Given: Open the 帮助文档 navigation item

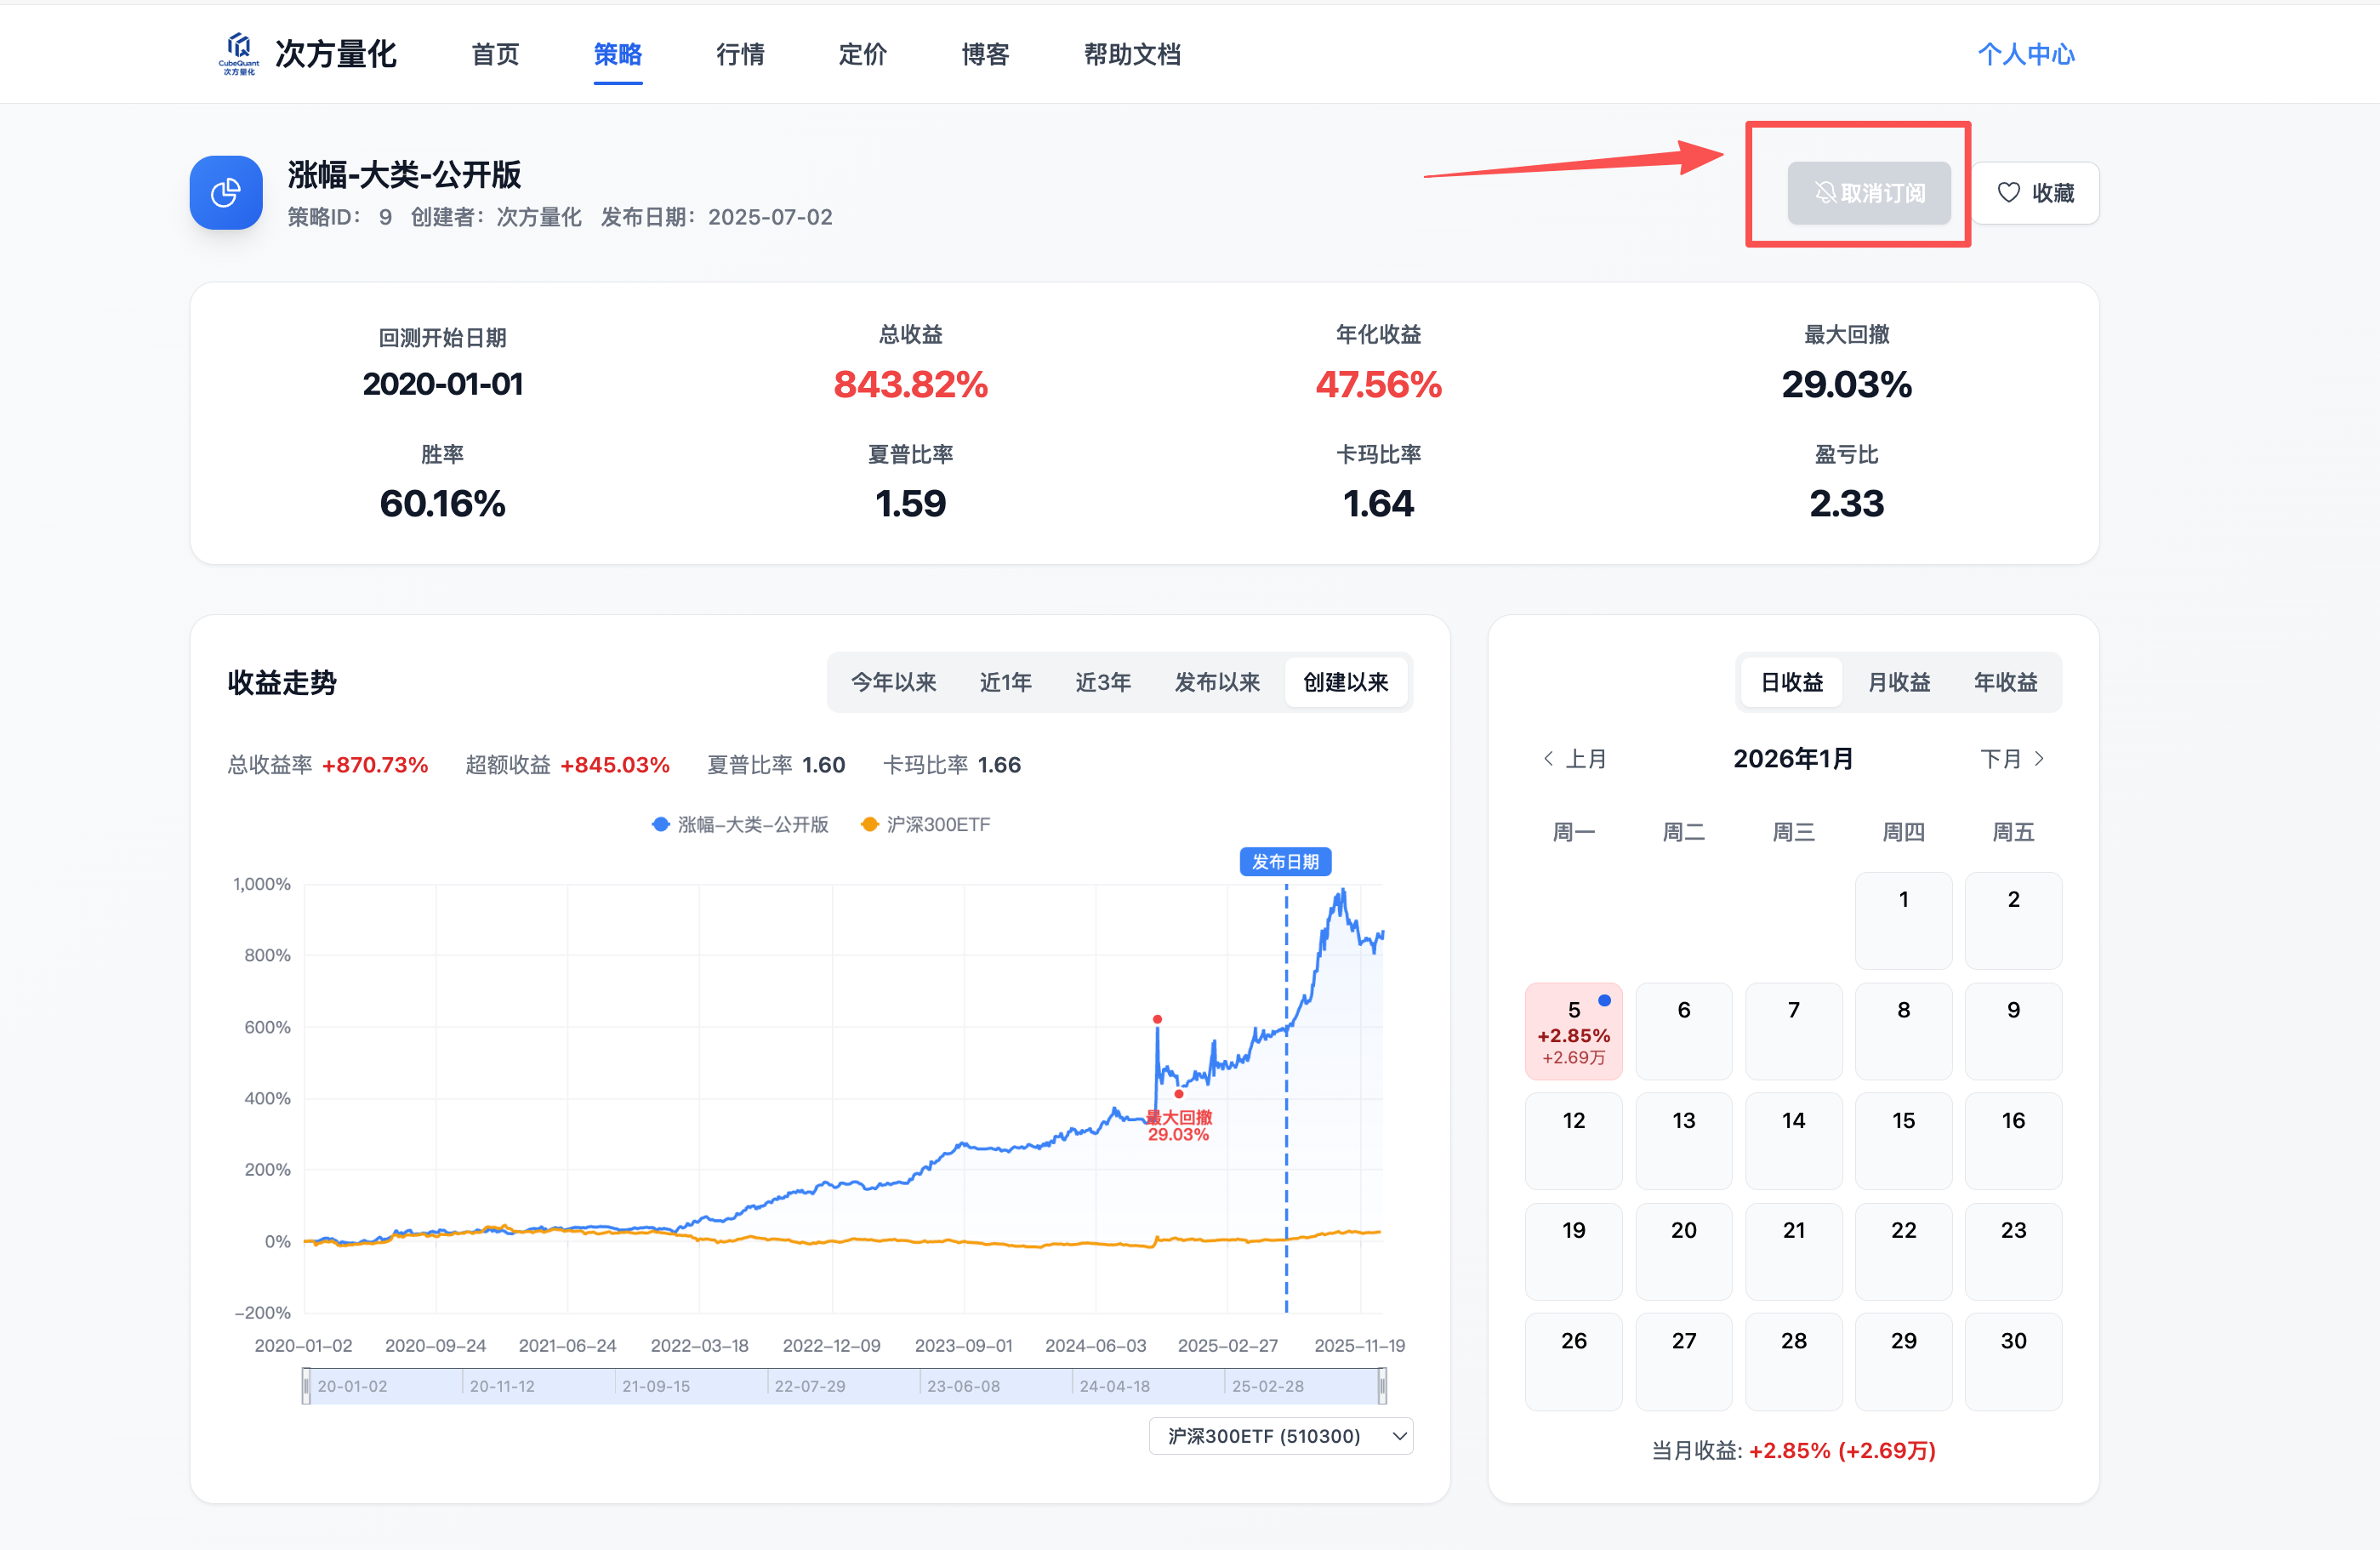Looking at the screenshot, I should 1132,54.
